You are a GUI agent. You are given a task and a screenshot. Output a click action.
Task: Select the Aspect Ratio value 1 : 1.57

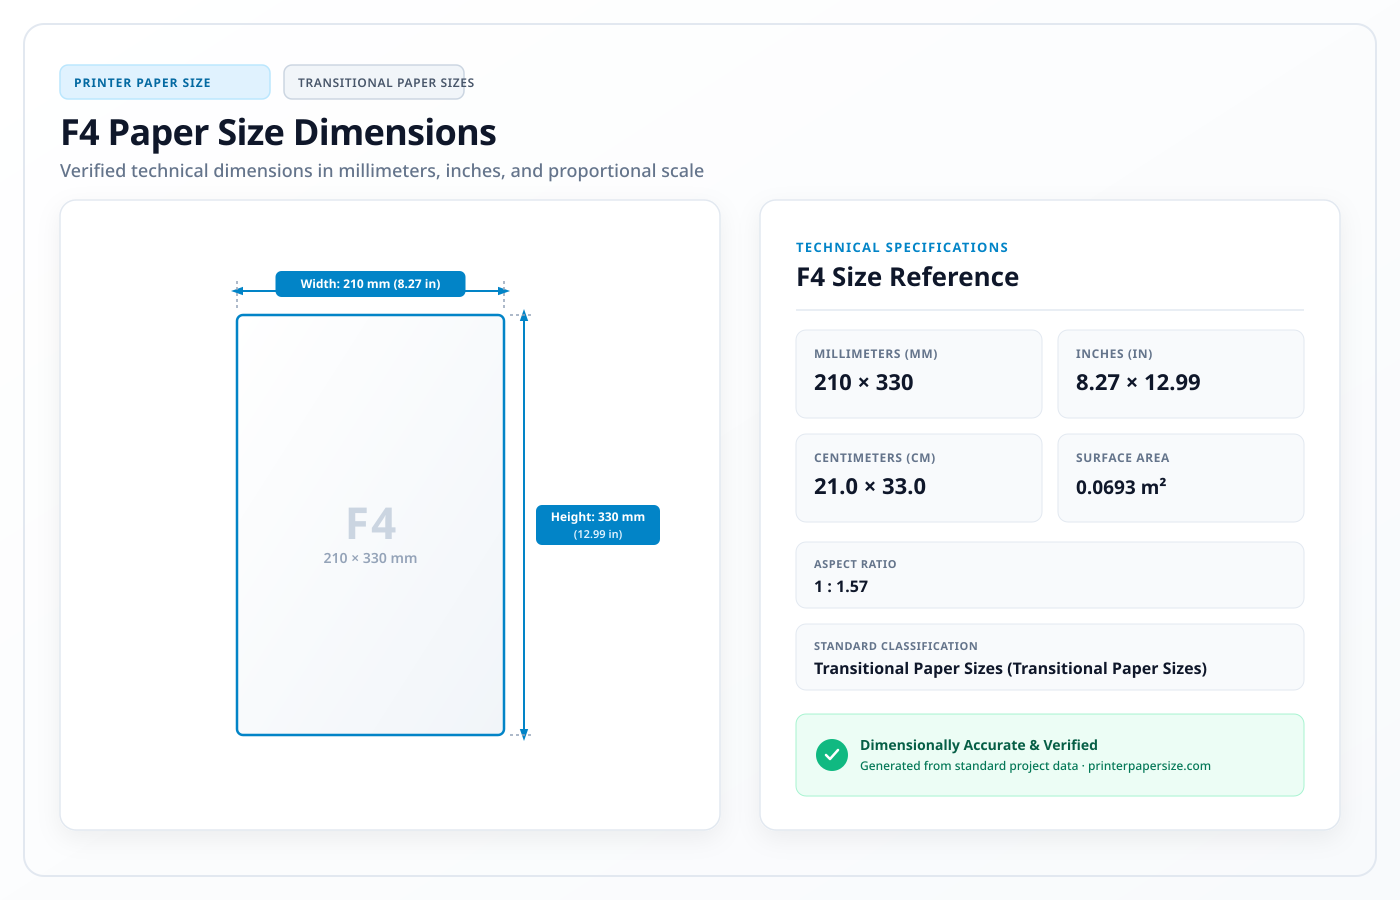click(x=841, y=587)
